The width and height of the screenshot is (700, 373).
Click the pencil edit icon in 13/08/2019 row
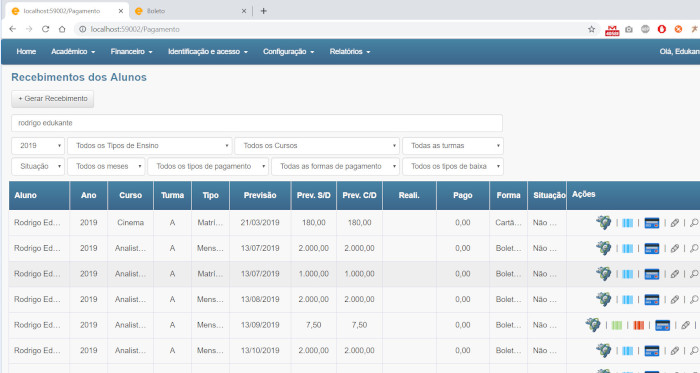click(x=675, y=299)
